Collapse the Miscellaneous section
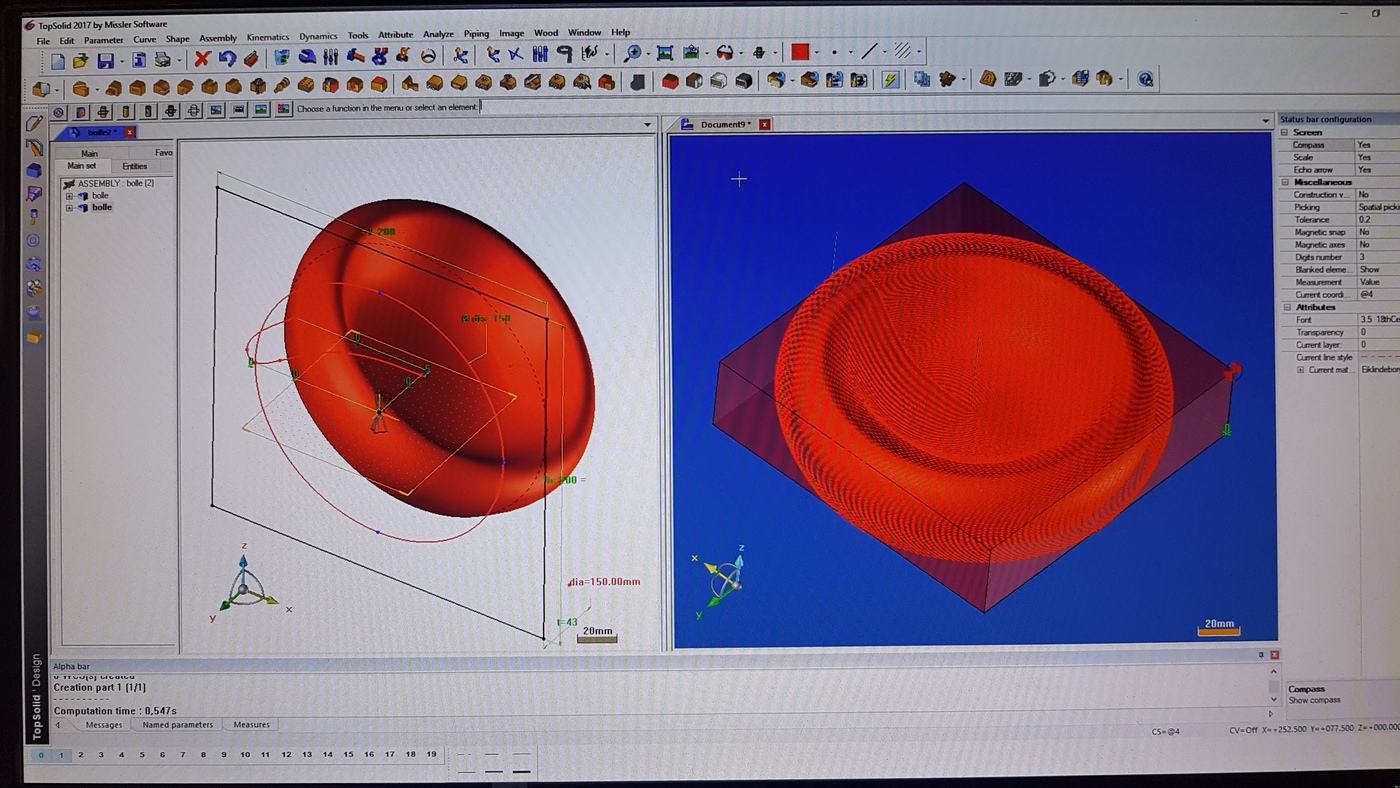Viewport: 1400px width, 788px height. point(1285,182)
